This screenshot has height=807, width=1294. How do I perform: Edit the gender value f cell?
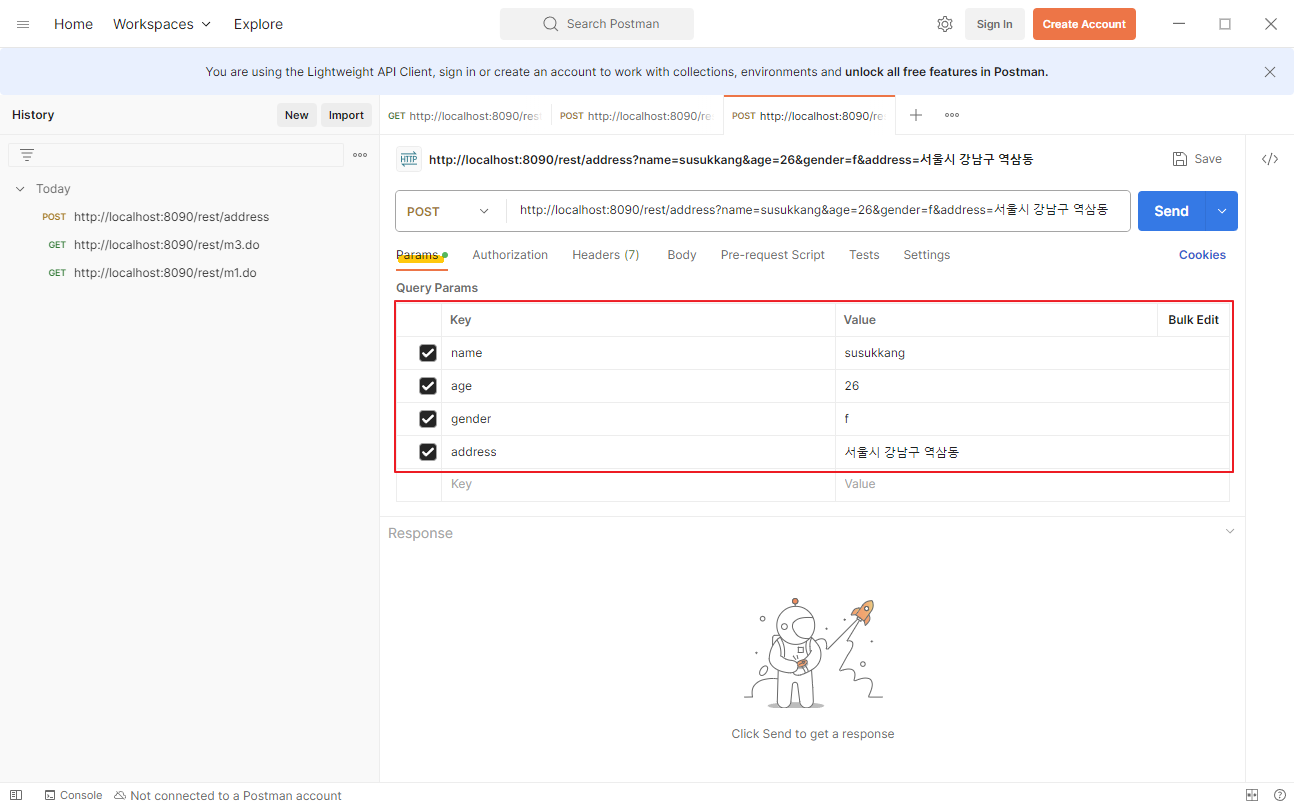point(1032,419)
